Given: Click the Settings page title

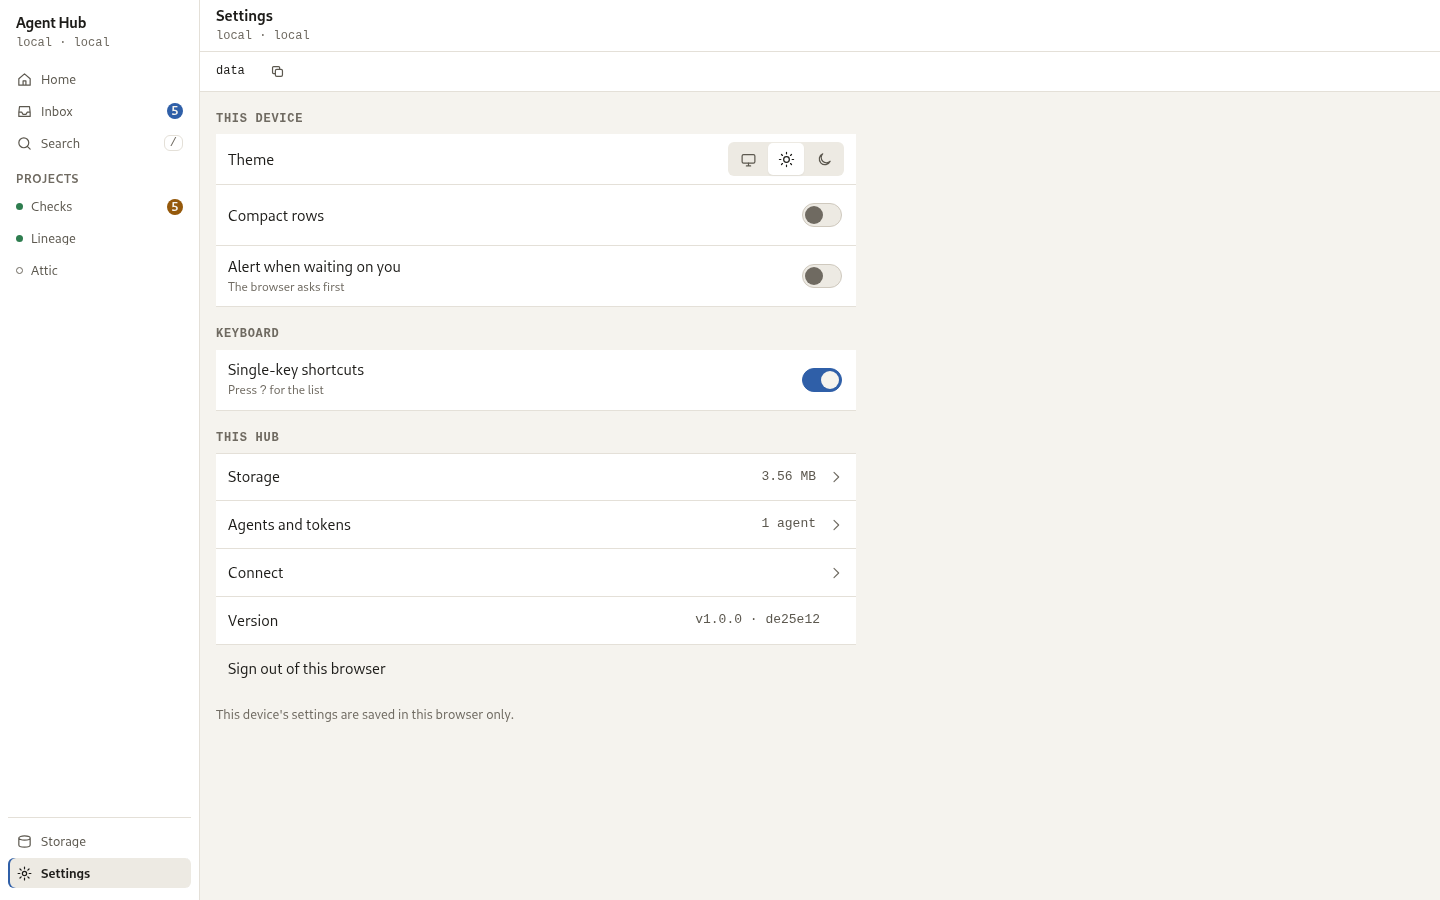Looking at the screenshot, I should (x=244, y=16).
